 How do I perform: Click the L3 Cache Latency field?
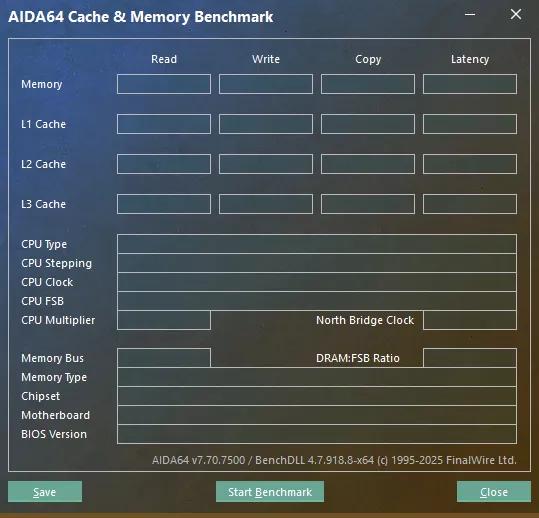[x=470, y=204]
